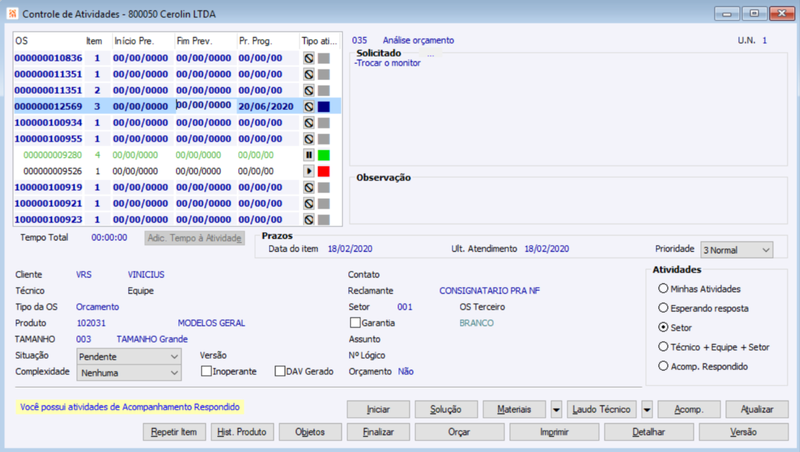Image resolution: width=800 pixels, height=452 pixels.
Task: Click the blocked icon in the 100000100934 row
Action: pyautogui.click(x=309, y=123)
